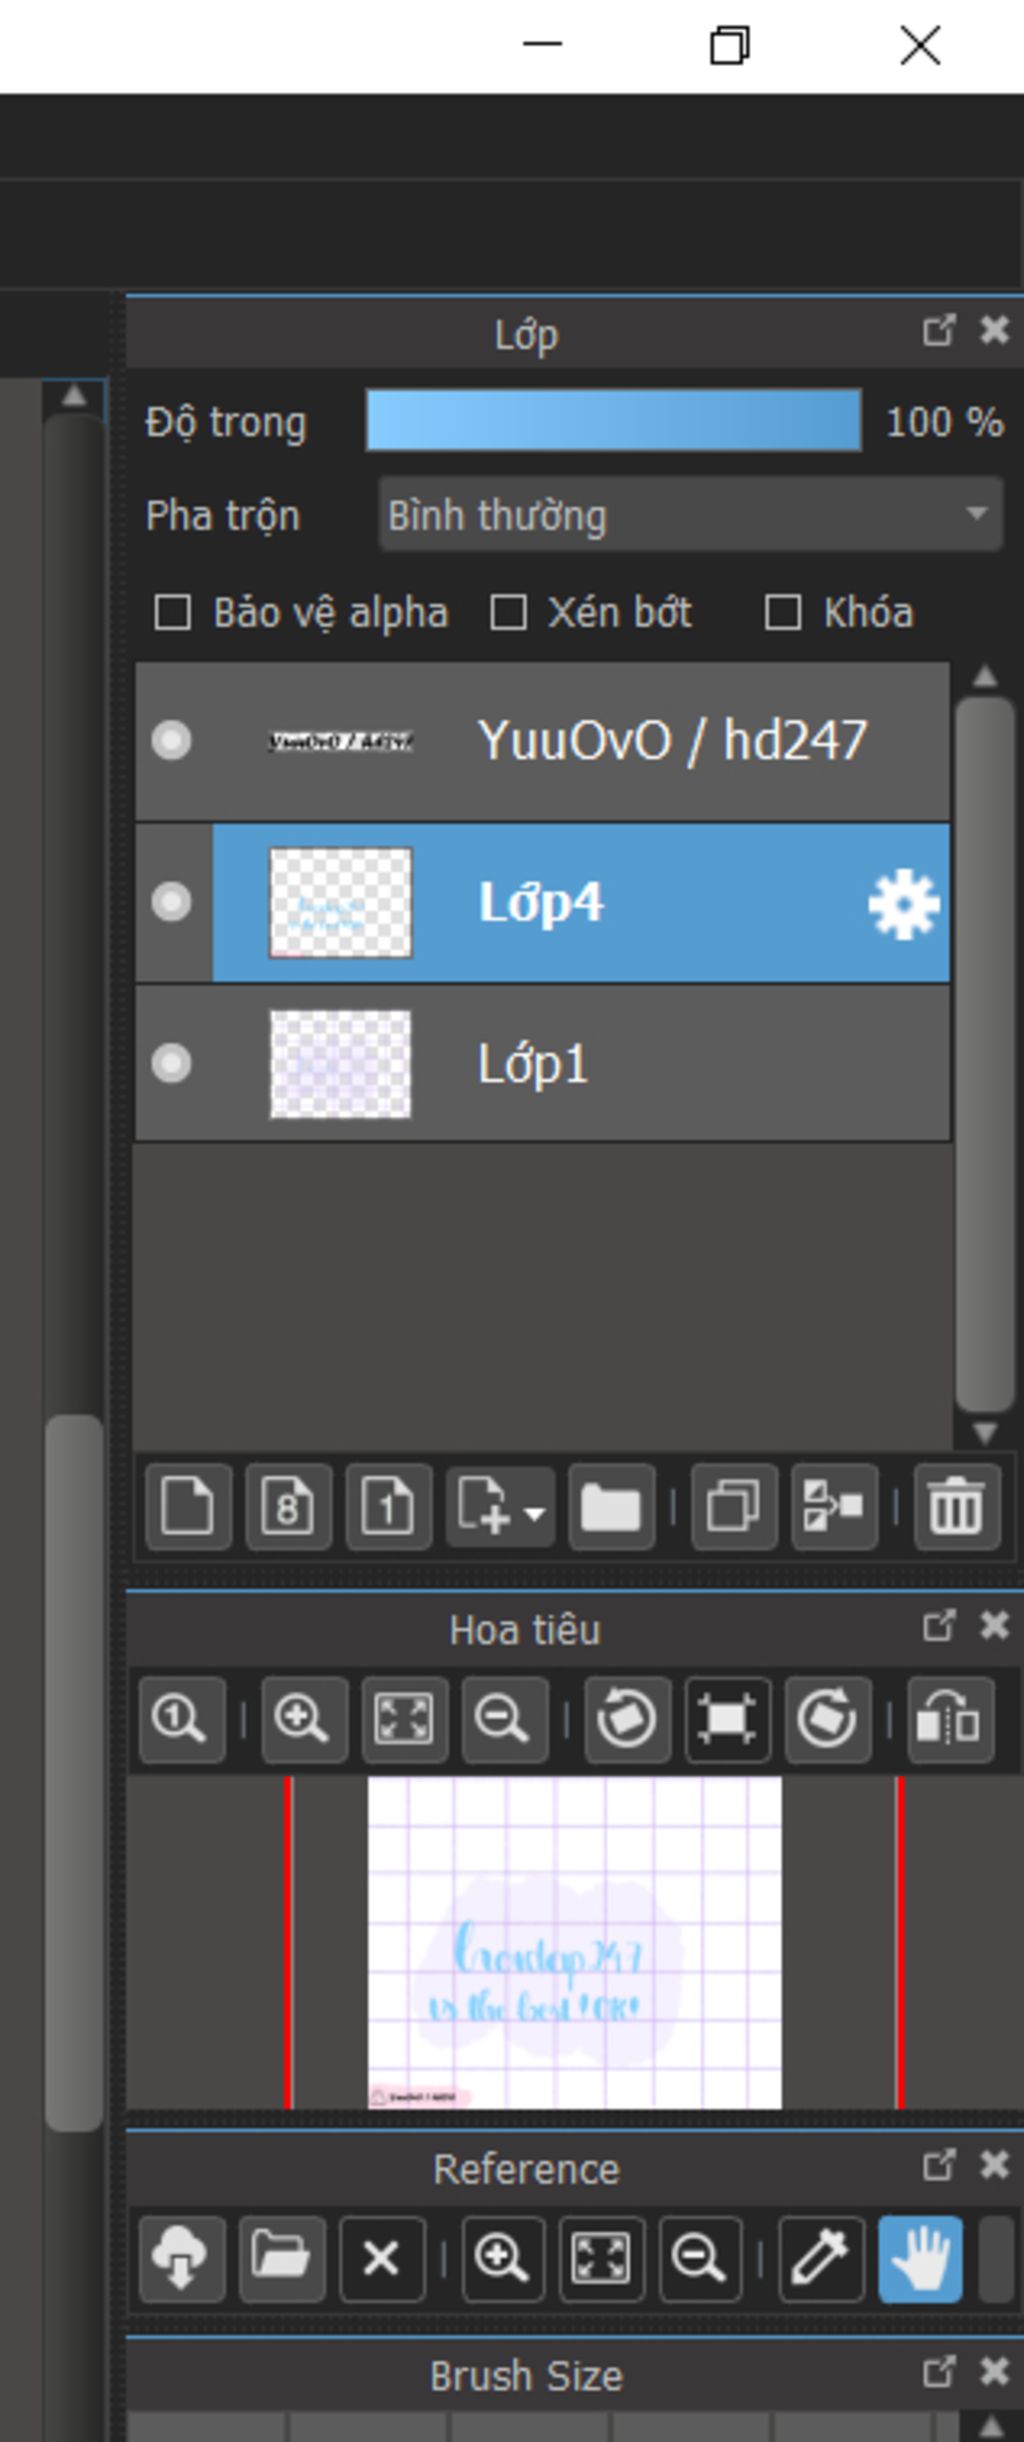Expand the add special layer dropdown arrow
The height and width of the screenshot is (2442, 1024).
[x=535, y=1512]
